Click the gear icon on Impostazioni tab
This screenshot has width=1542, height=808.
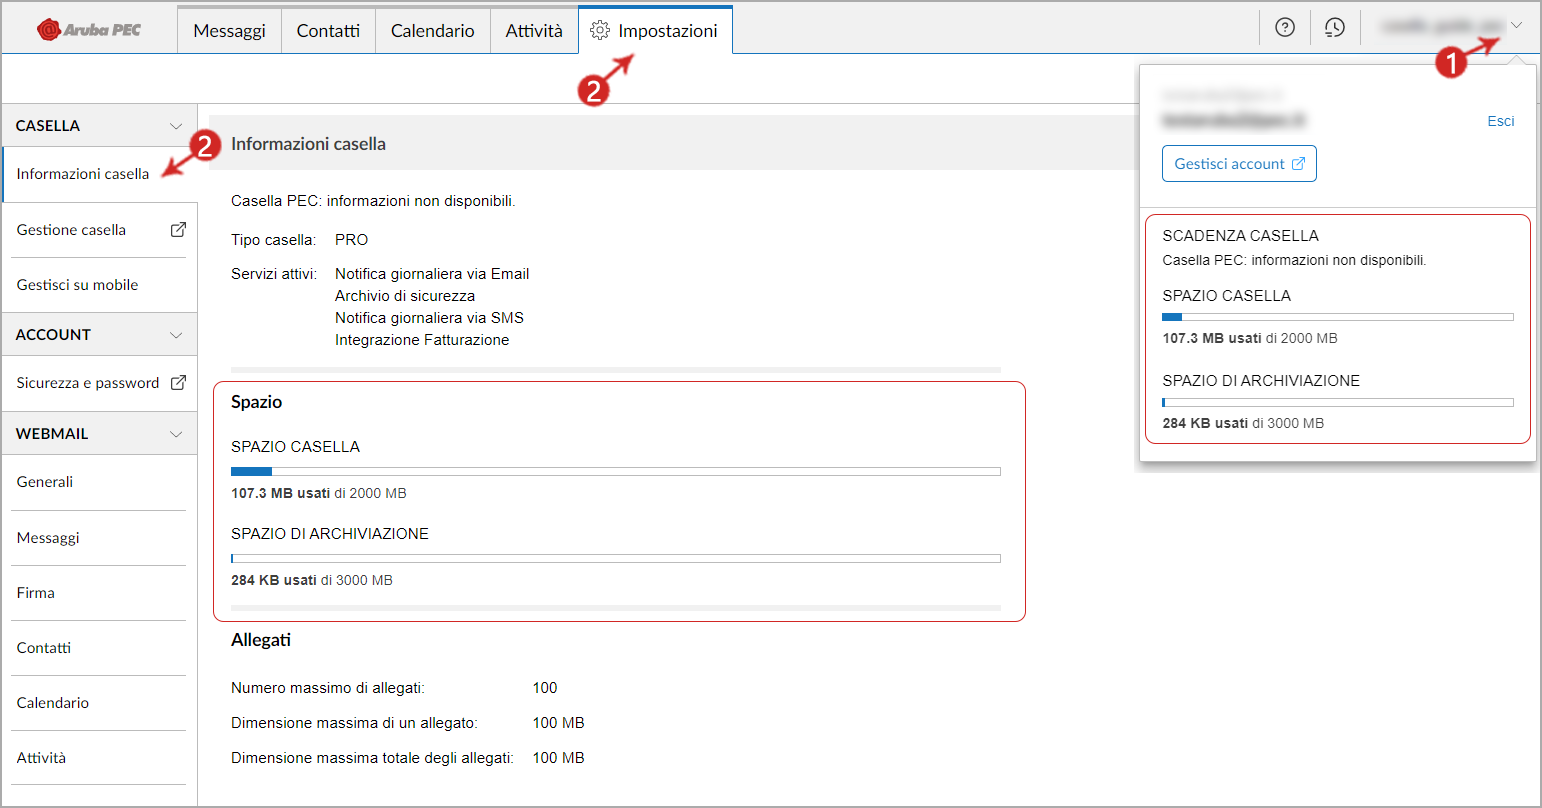coord(600,30)
